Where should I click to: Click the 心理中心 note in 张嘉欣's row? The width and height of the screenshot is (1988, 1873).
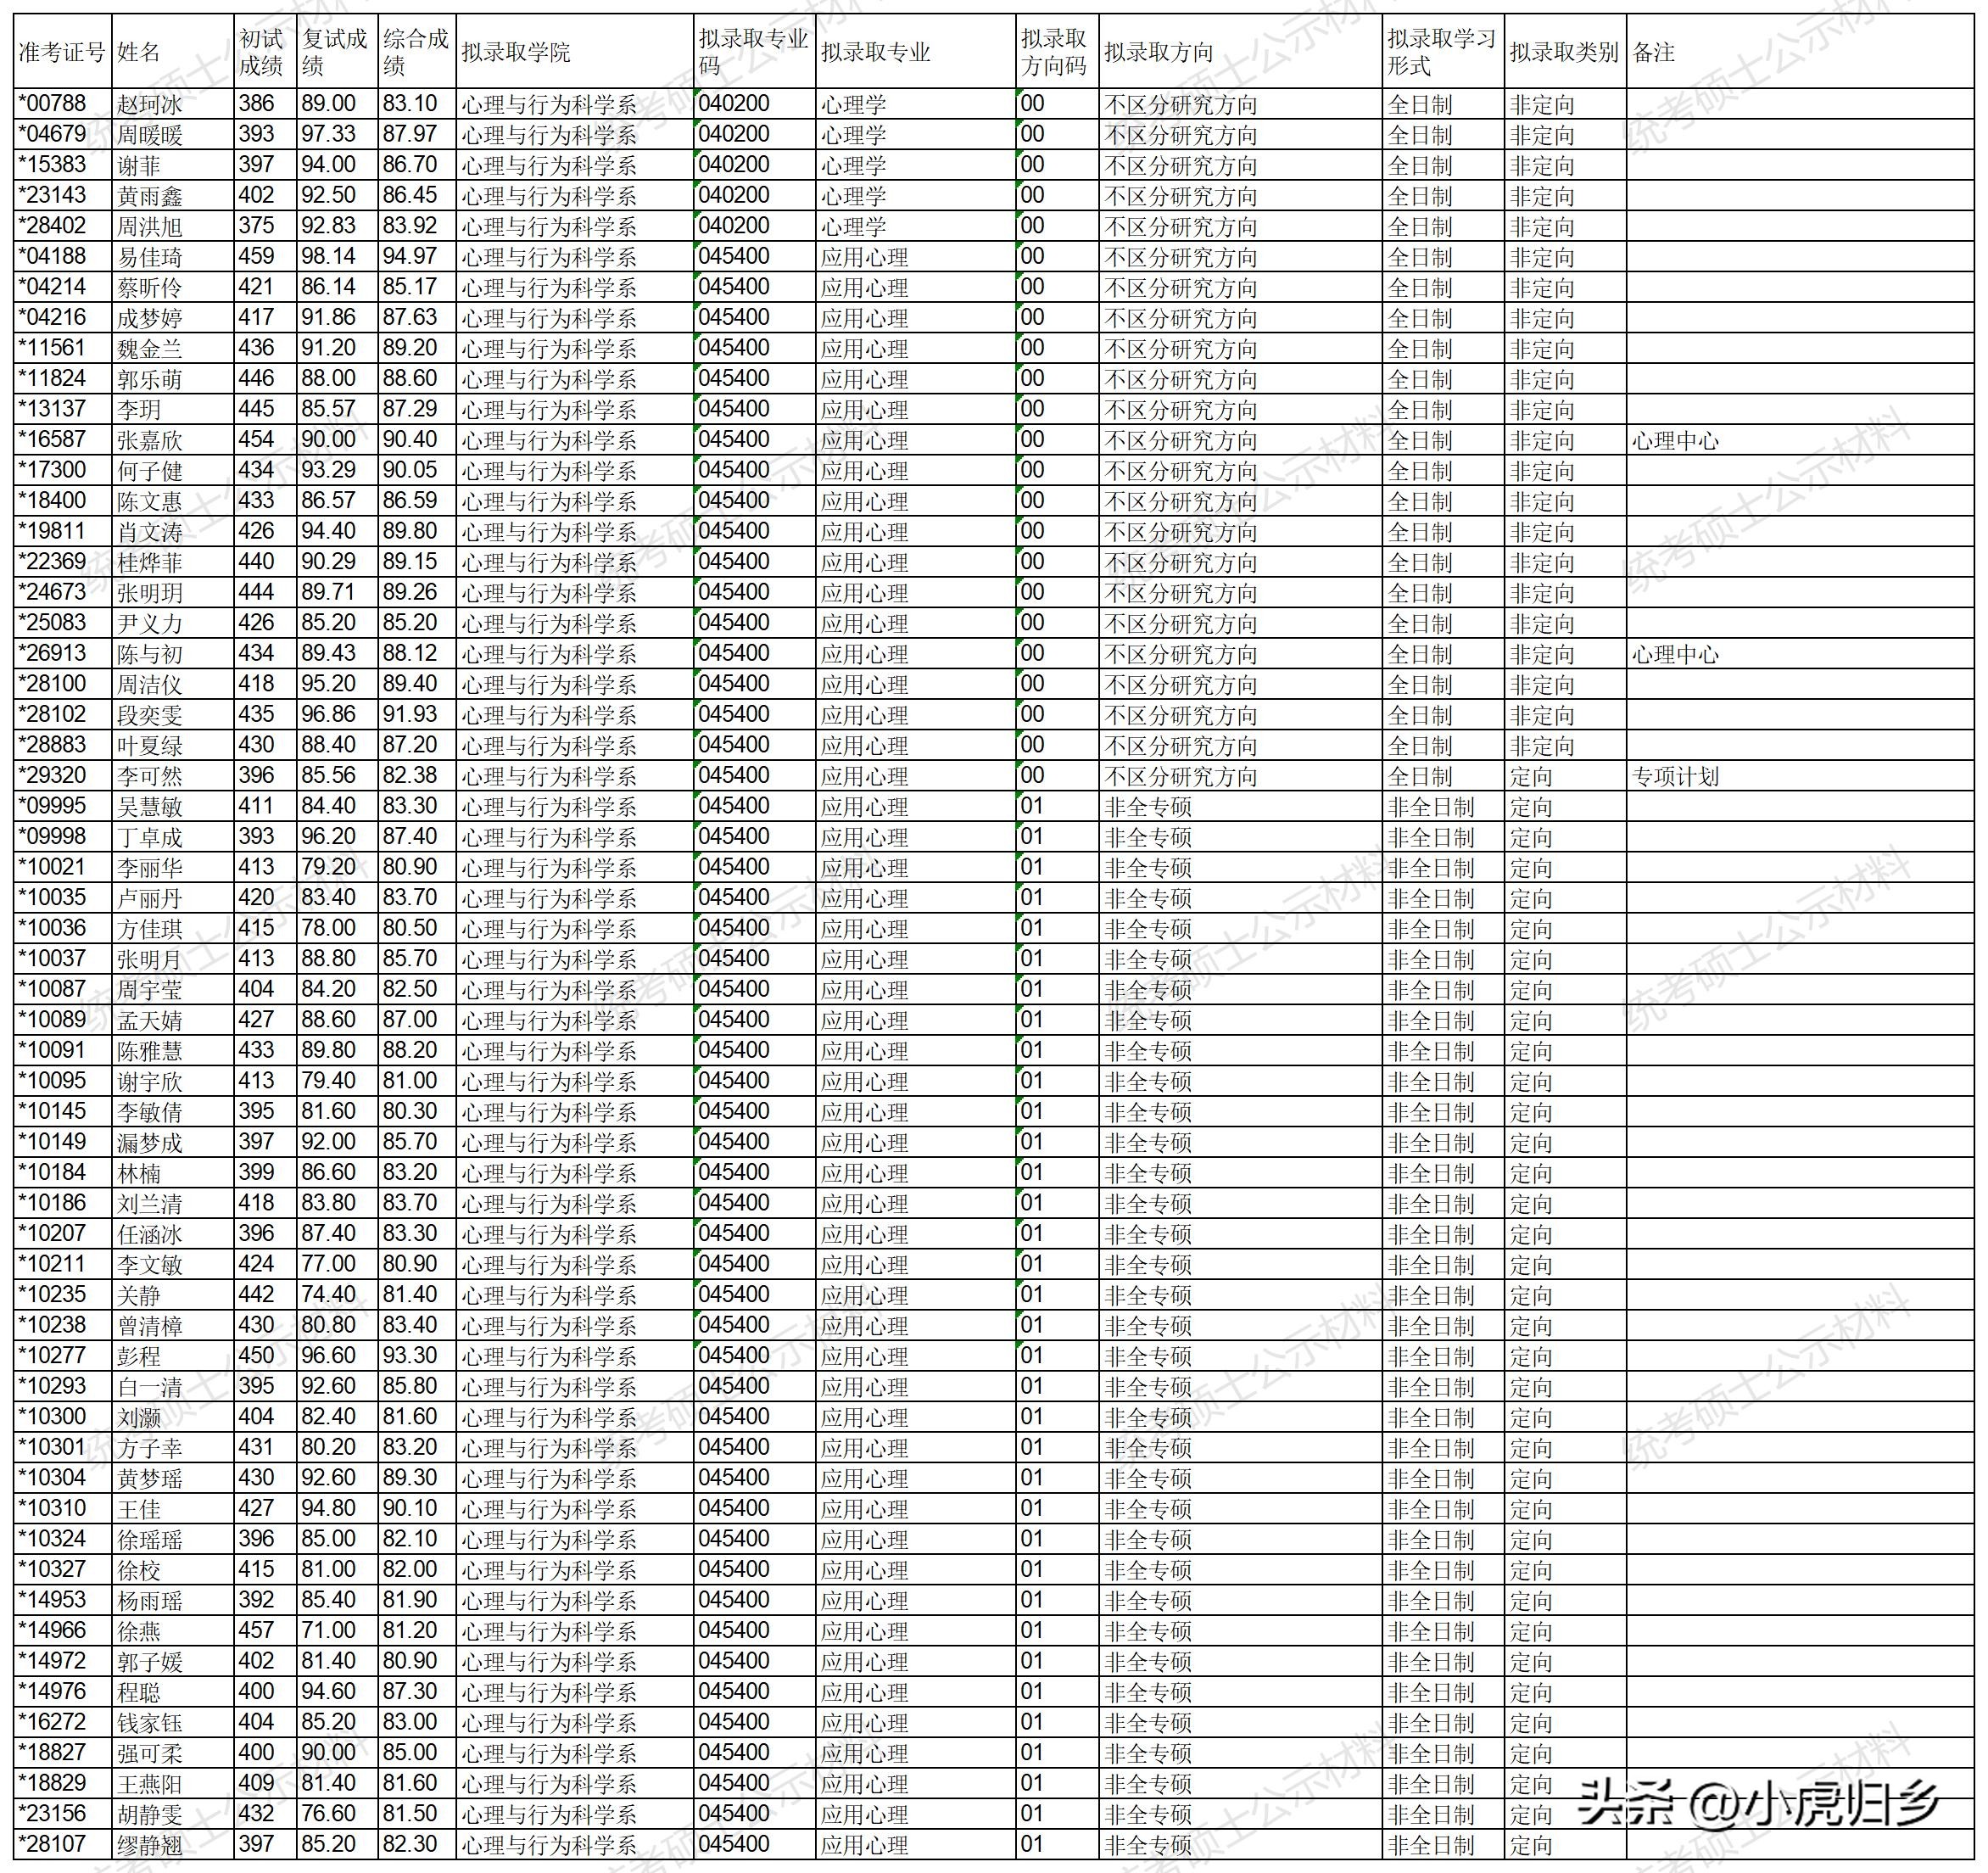1675,441
